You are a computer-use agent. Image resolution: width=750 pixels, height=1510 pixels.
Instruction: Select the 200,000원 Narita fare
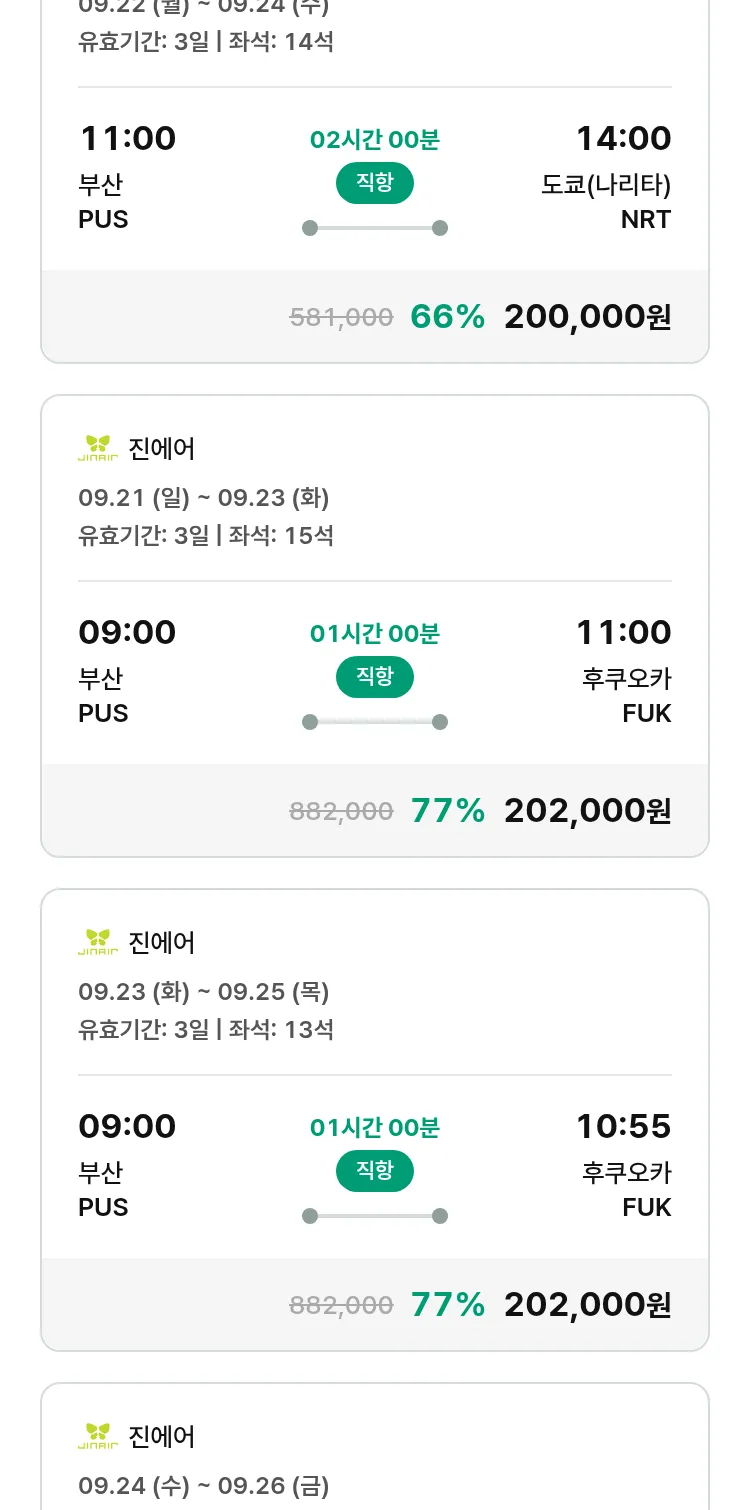587,317
